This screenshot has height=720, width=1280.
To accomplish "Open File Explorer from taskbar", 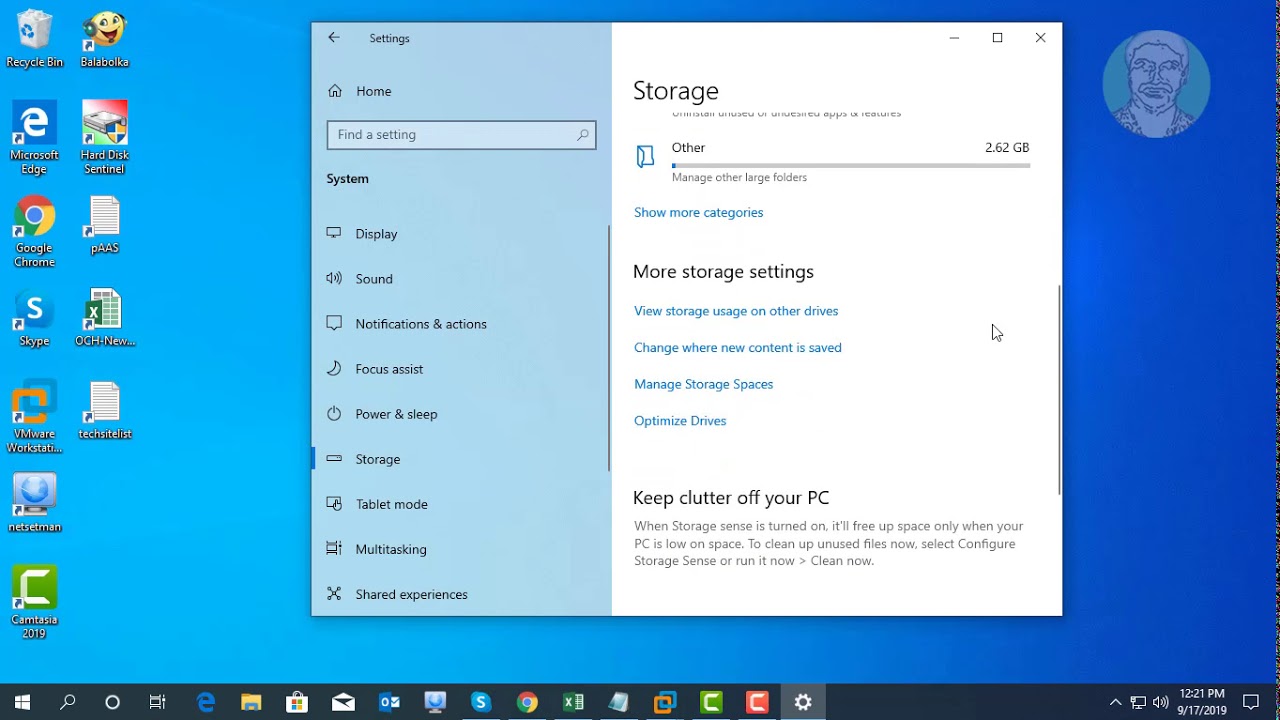I will click(251, 702).
